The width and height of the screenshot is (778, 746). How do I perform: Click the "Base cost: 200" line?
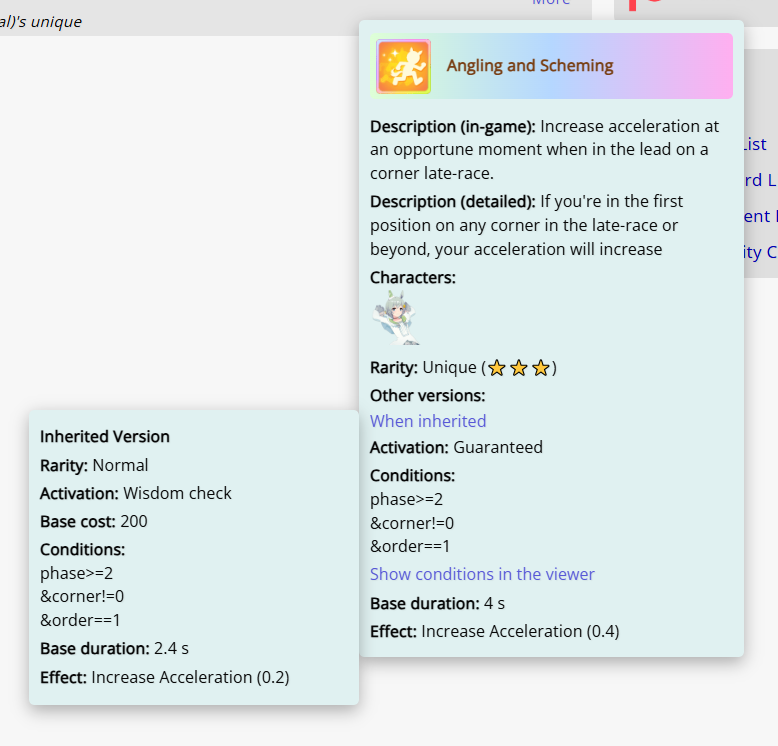[94, 521]
